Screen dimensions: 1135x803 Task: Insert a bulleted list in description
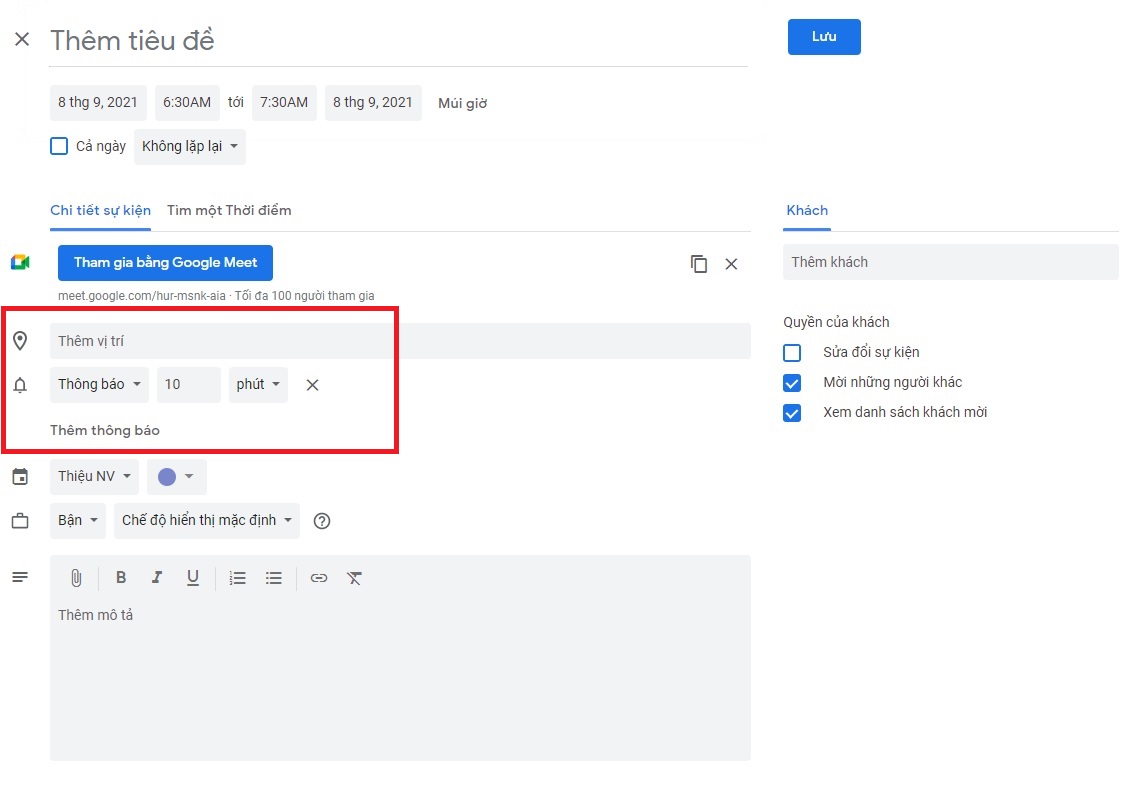274,578
